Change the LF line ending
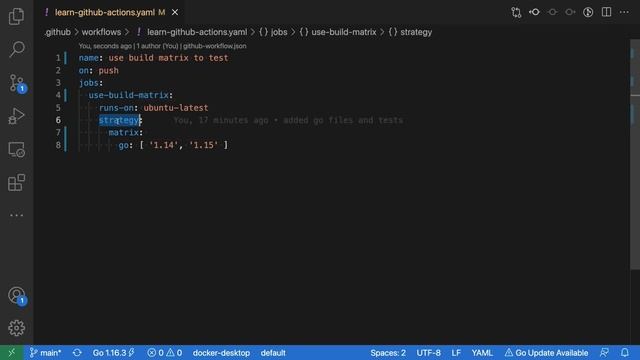The image size is (640, 360). 456,353
